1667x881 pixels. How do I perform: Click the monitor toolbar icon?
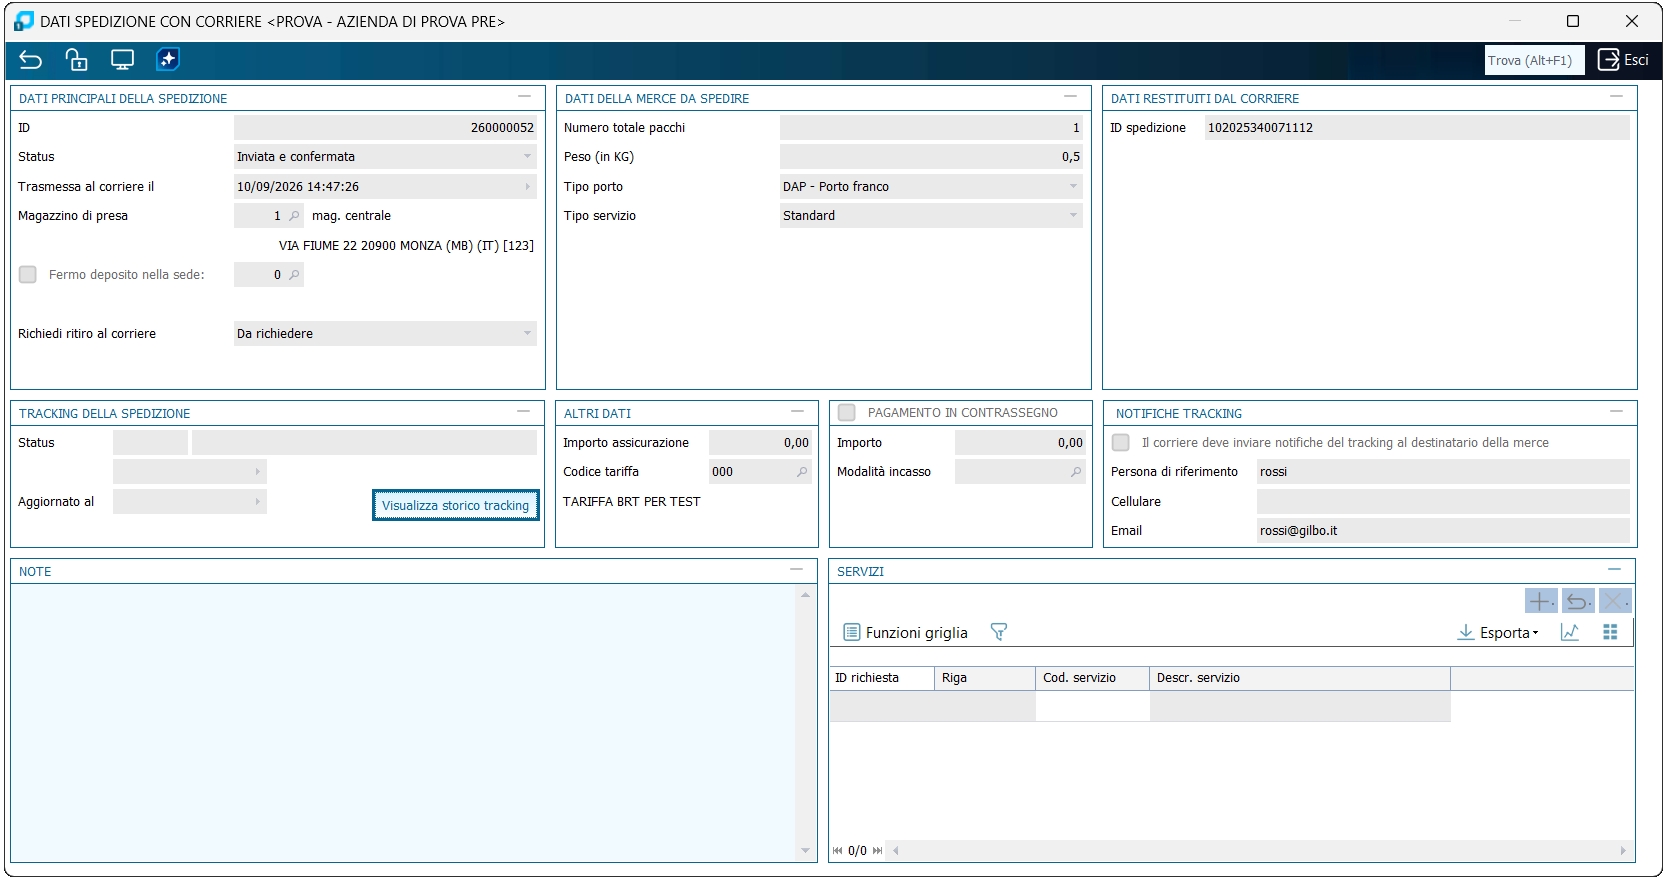[122, 60]
